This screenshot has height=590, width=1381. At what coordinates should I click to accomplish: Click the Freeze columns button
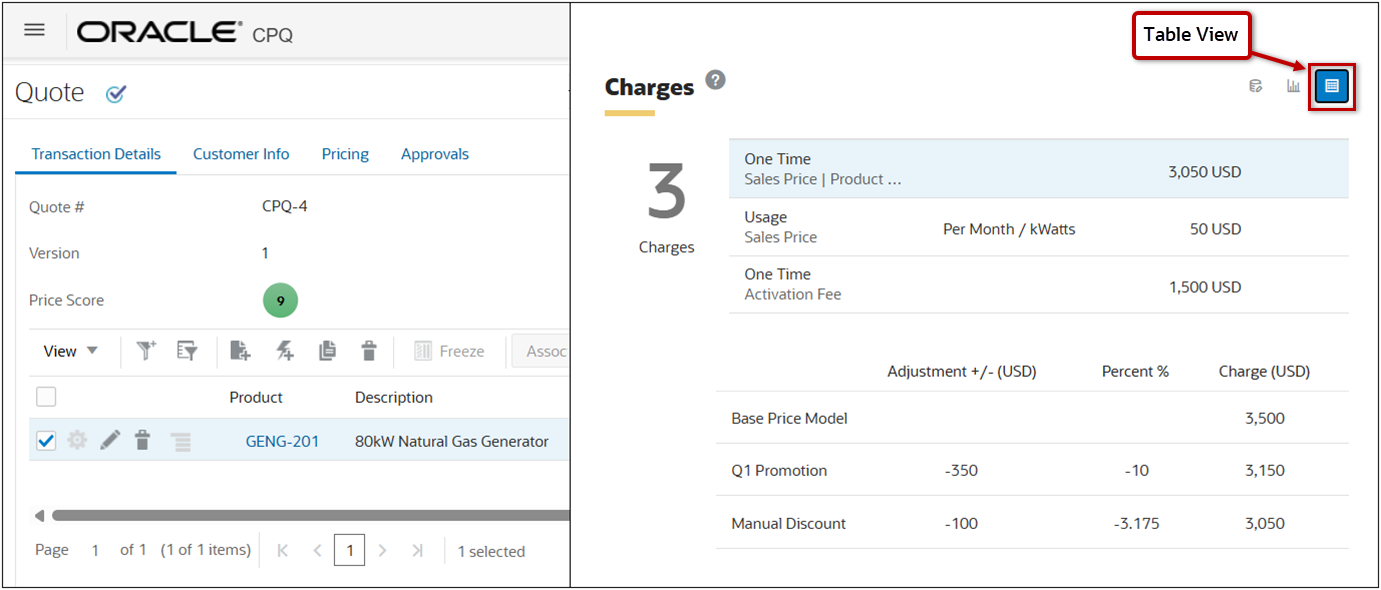449,351
